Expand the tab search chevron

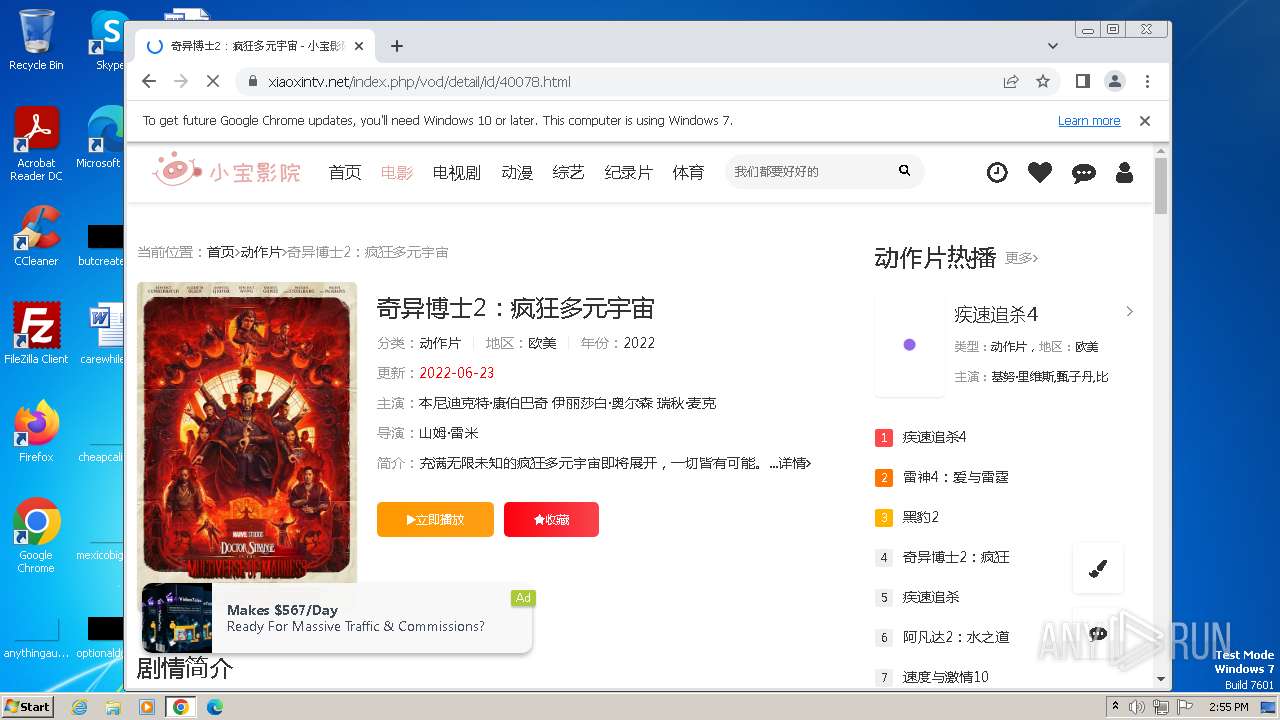[1053, 46]
